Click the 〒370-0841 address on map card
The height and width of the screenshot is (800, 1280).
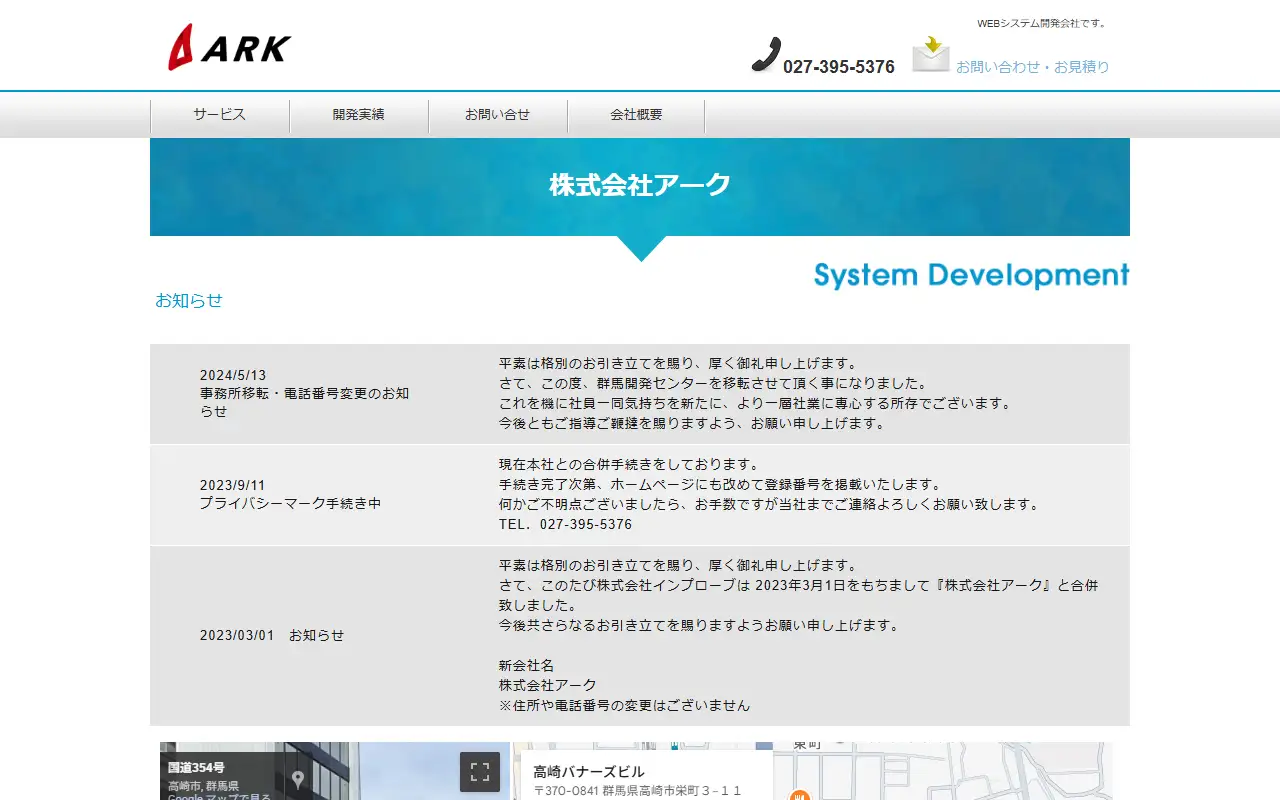[637, 791]
